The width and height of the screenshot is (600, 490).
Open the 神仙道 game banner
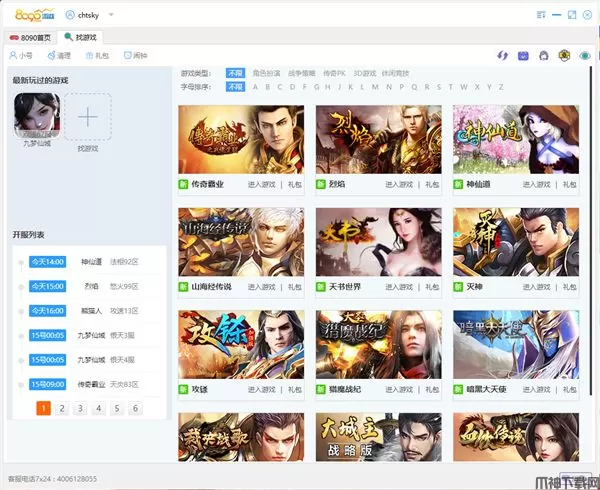tap(516, 140)
